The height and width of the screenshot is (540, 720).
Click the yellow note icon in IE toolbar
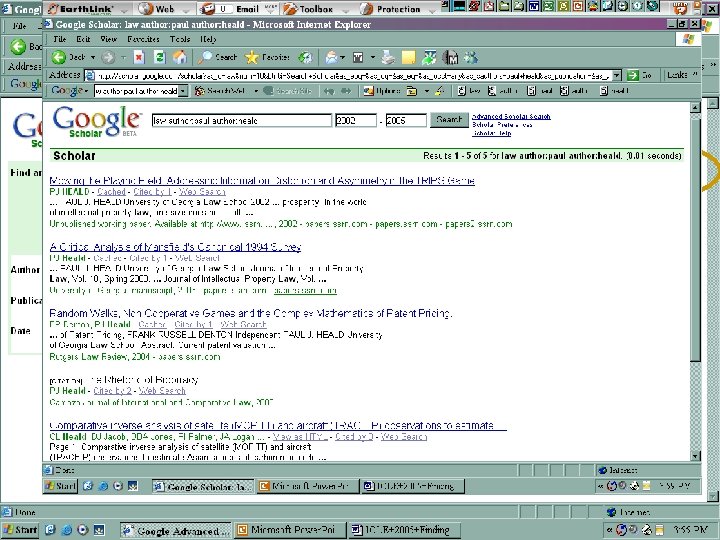[x=408, y=57]
